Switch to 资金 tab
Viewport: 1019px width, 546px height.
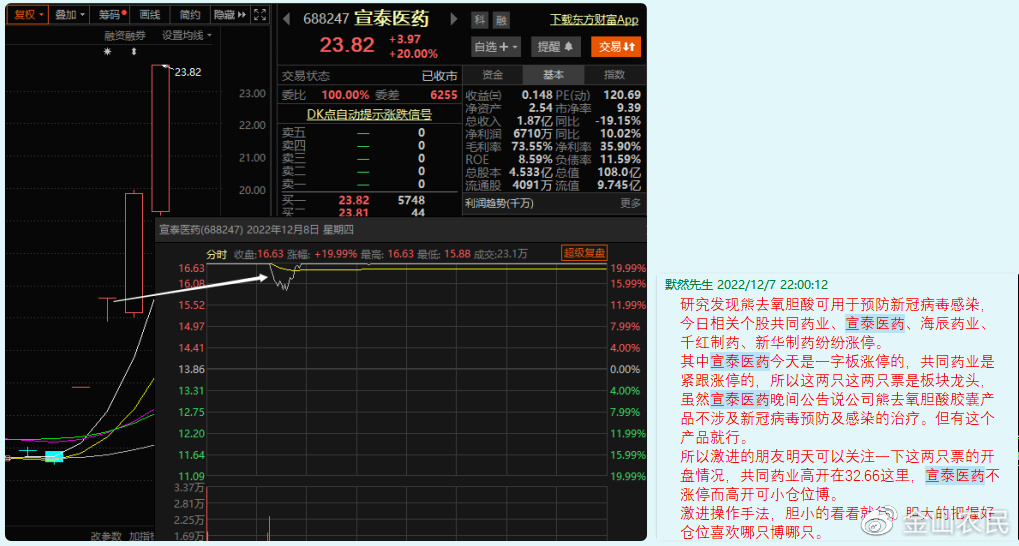pyautogui.click(x=493, y=75)
